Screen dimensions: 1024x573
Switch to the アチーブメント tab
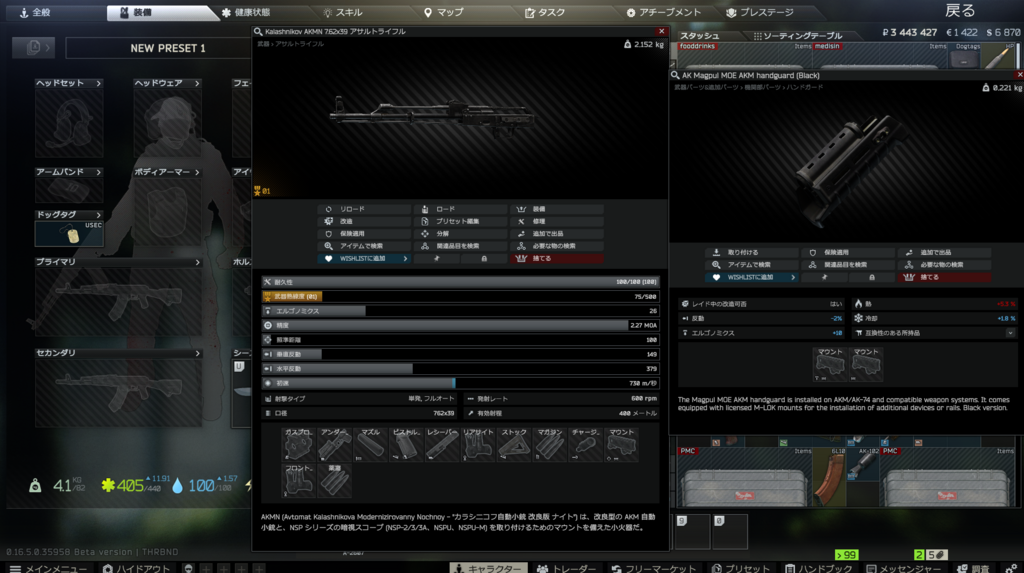[664, 12]
